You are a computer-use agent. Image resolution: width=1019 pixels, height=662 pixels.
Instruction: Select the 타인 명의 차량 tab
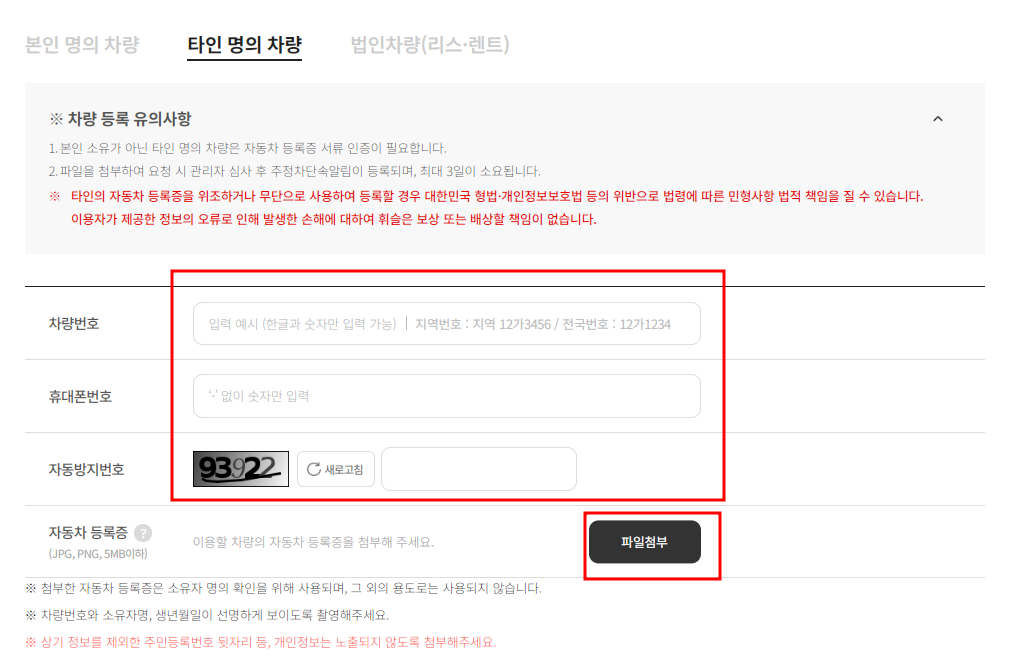244,44
